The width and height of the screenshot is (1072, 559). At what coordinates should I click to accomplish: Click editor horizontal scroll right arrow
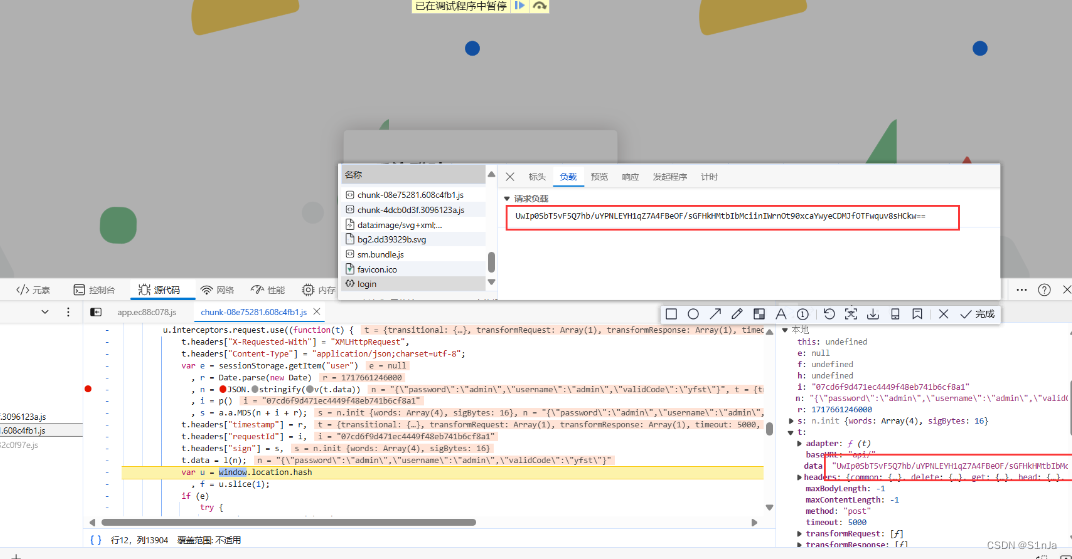click(754, 523)
